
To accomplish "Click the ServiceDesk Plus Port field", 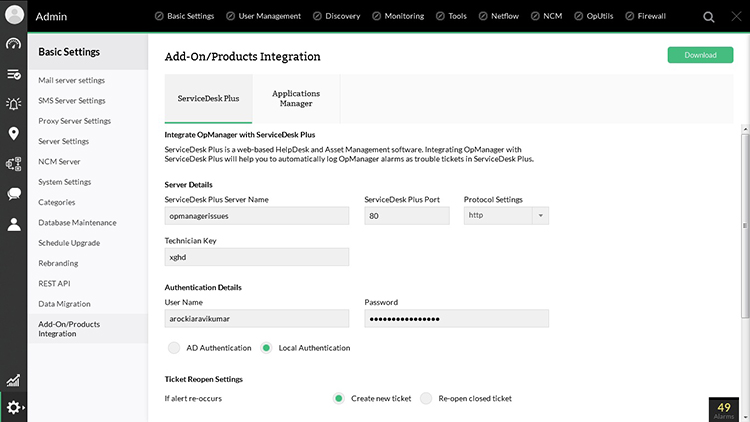I will tap(407, 215).
